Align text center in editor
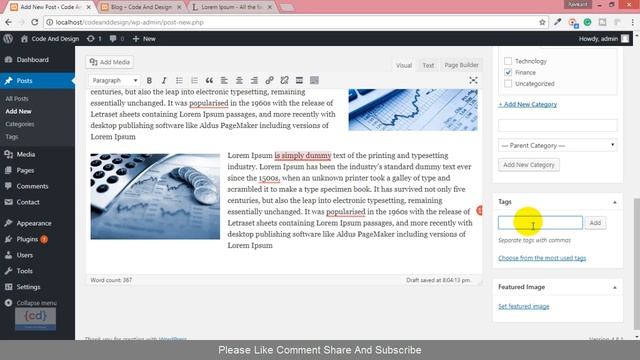The width and height of the screenshot is (640, 360). click(x=239, y=80)
